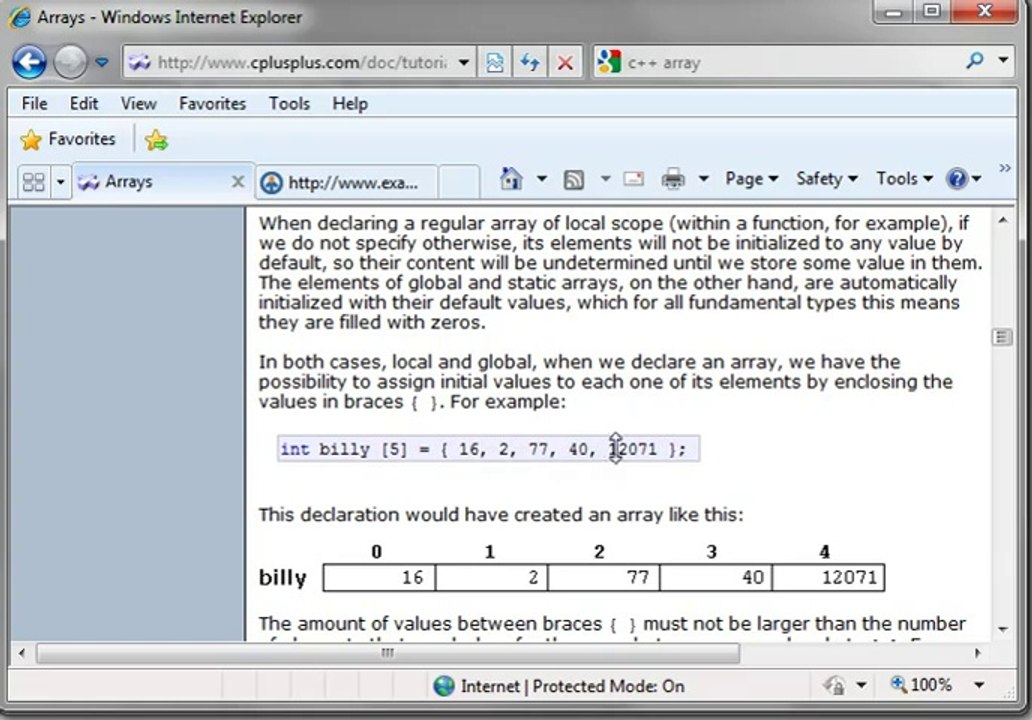The image size is (1032, 720).
Task: Click the Print icon in command bar
Action: click(673, 179)
